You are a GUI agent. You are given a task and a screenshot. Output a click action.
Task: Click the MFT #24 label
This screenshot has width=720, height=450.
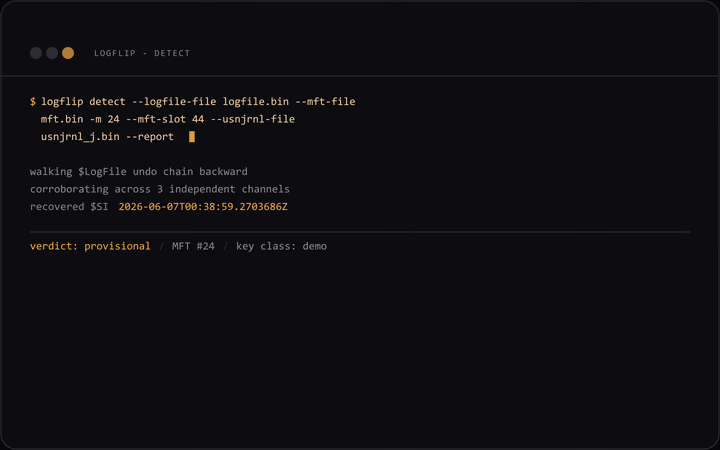click(x=193, y=246)
